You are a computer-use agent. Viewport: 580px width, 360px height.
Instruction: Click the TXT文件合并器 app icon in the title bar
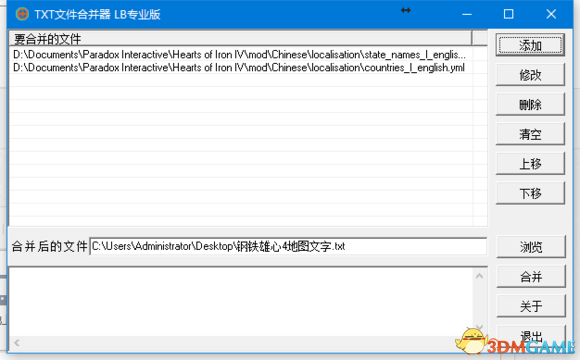pyautogui.click(x=22, y=14)
